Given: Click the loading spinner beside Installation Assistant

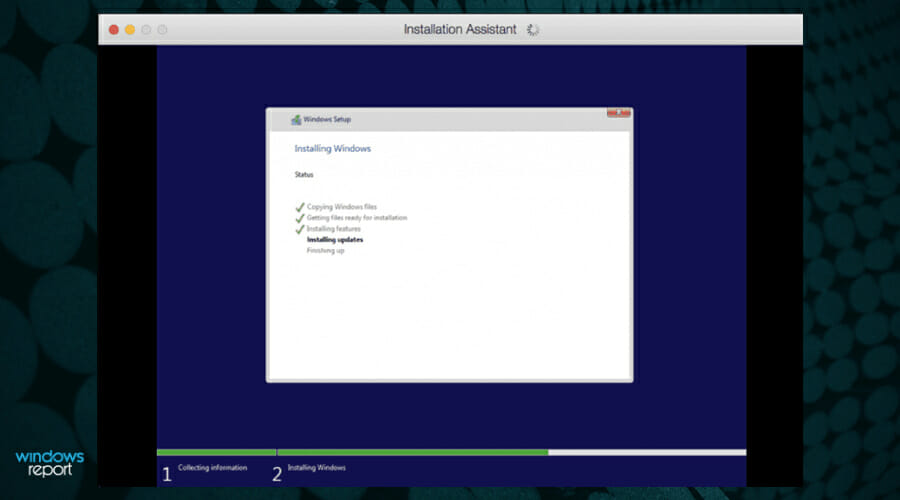Looking at the screenshot, I should tap(533, 30).
